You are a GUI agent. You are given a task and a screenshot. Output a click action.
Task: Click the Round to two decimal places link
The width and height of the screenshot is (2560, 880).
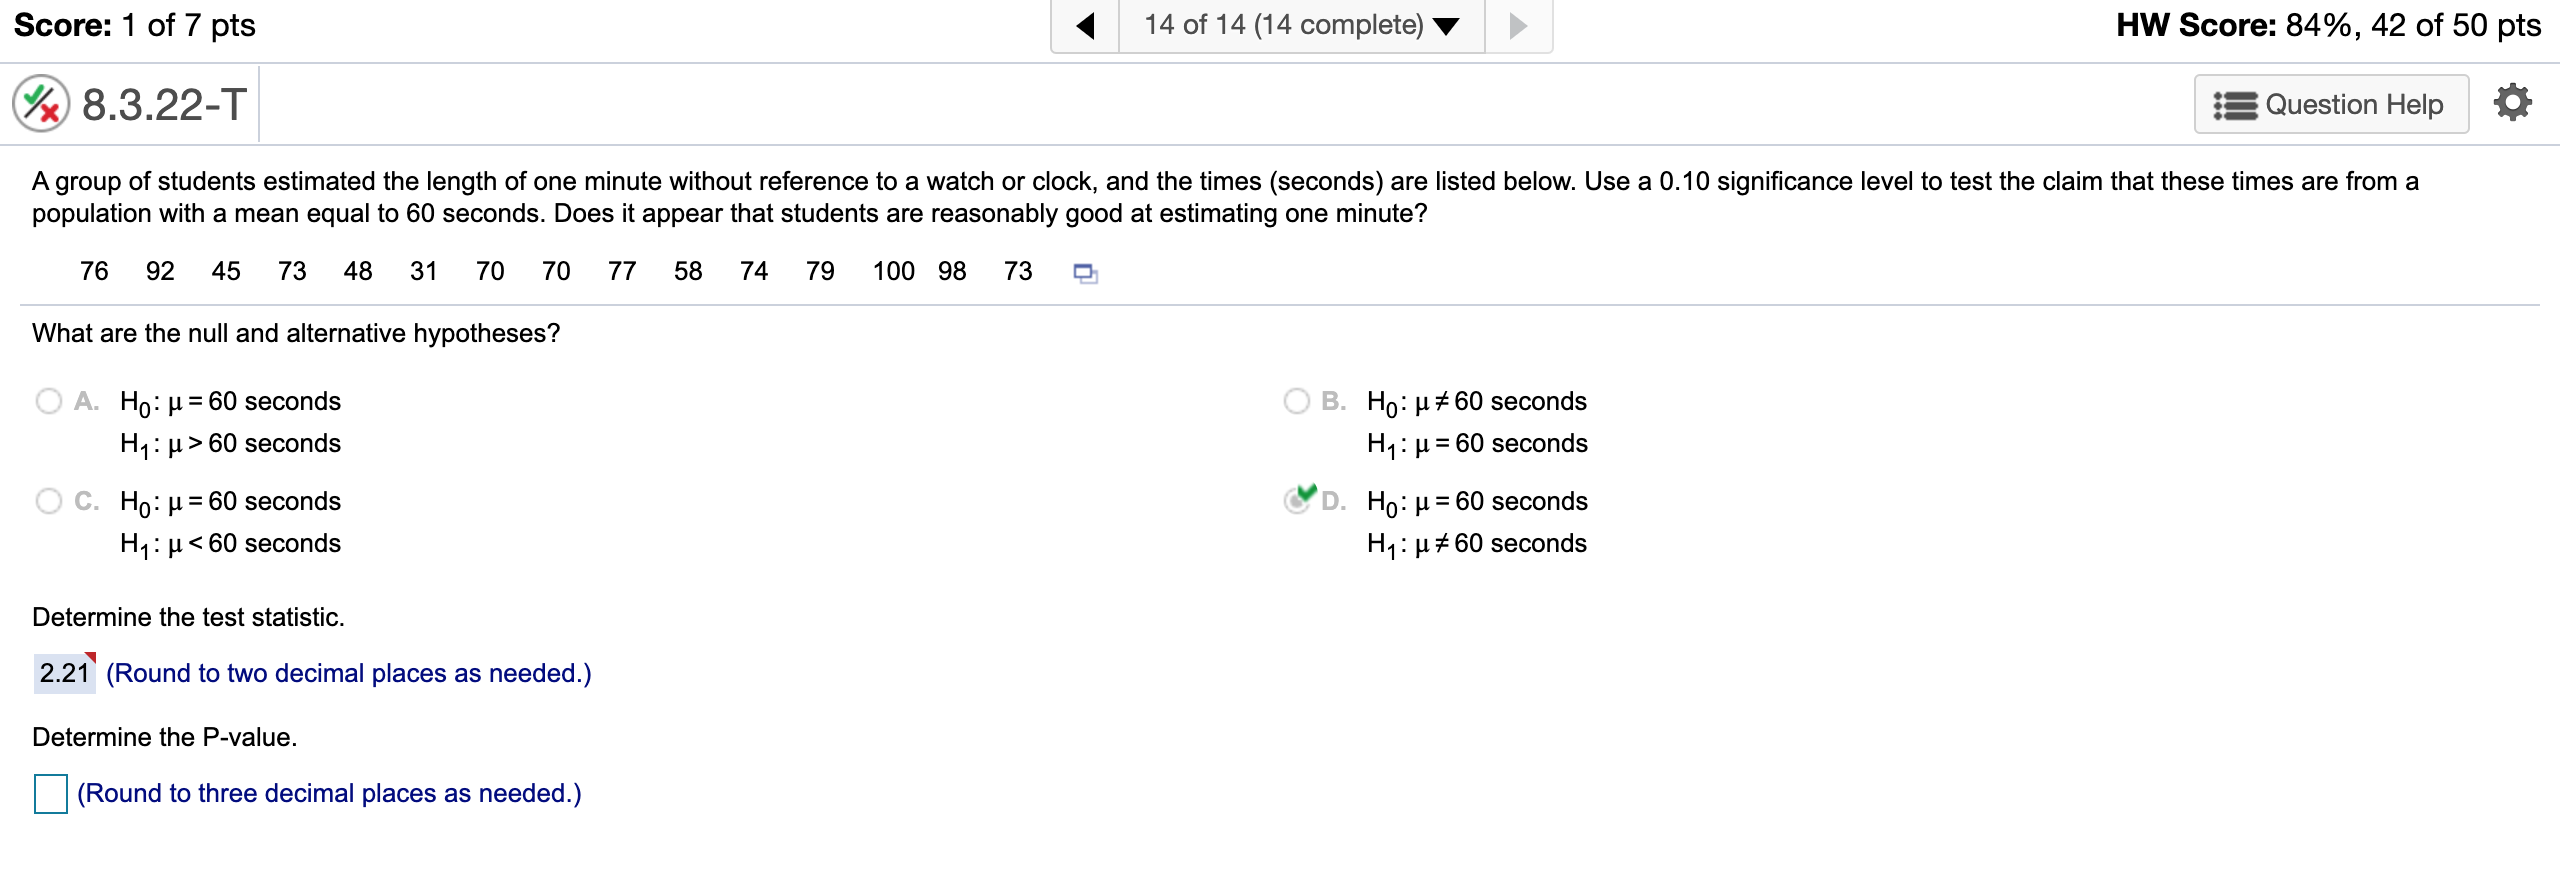(x=350, y=673)
